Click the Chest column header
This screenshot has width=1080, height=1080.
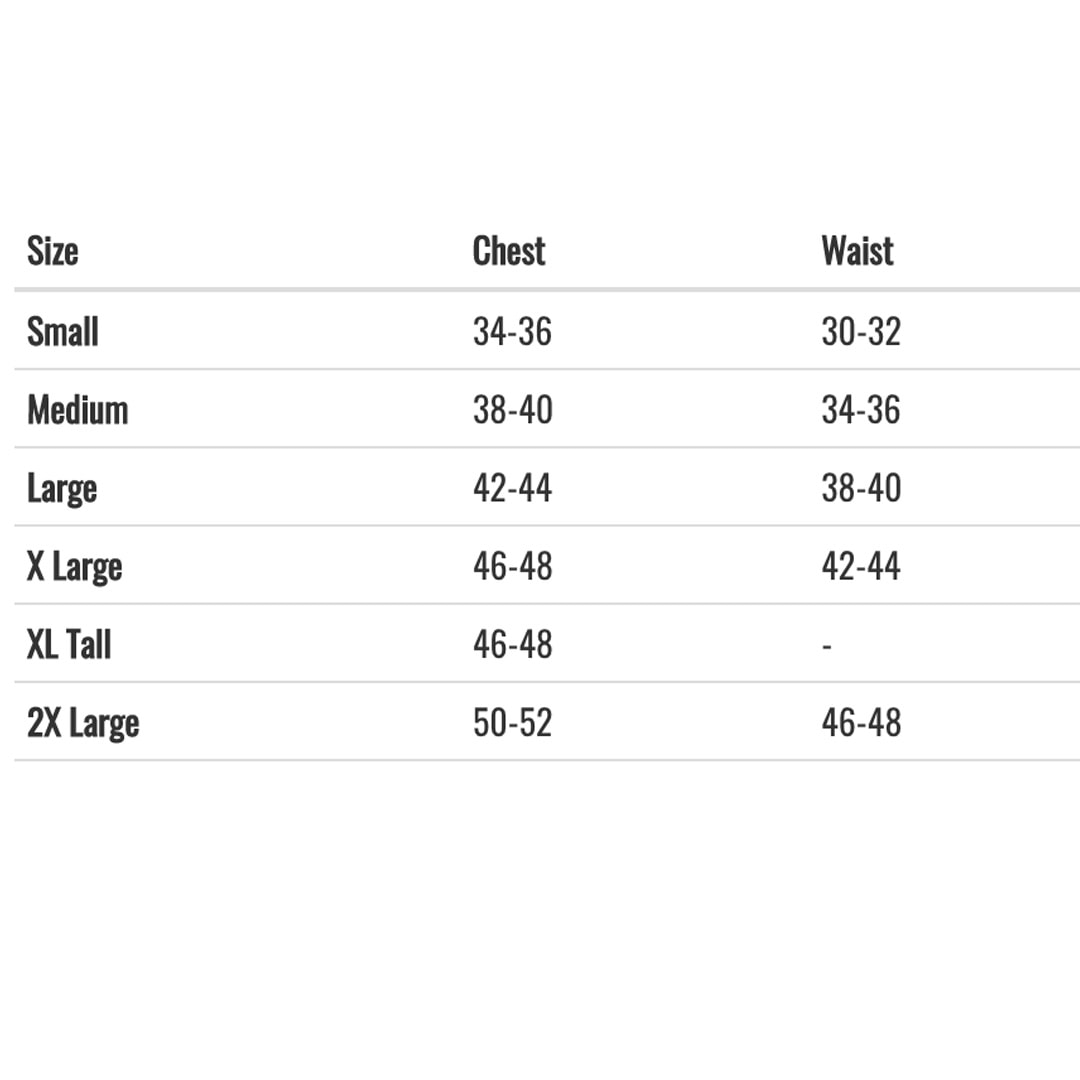[509, 251]
